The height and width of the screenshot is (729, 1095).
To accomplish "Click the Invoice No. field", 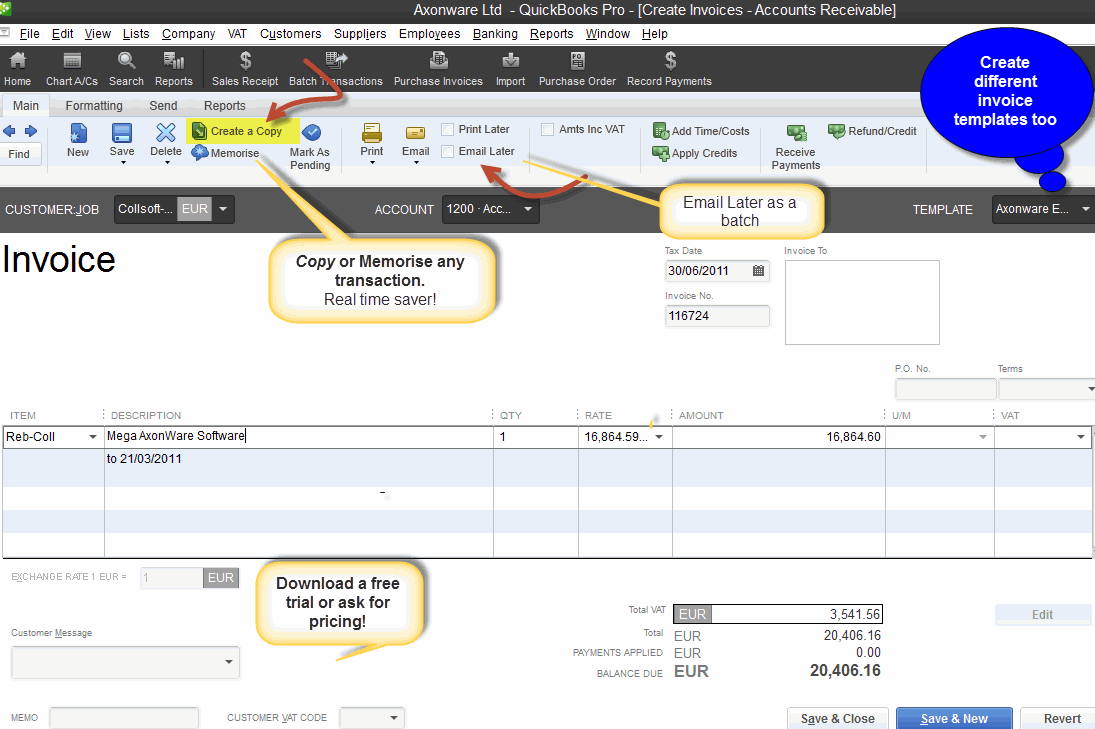I will [717, 316].
